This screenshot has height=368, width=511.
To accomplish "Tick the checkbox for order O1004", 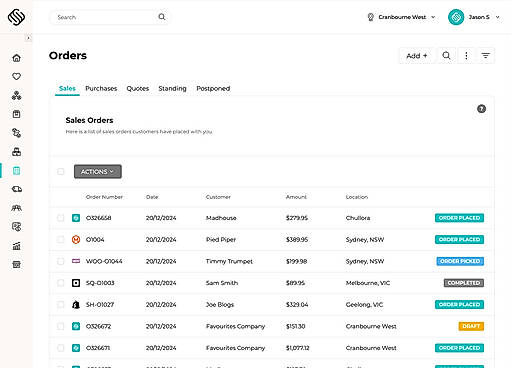I will tap(61, 239).
